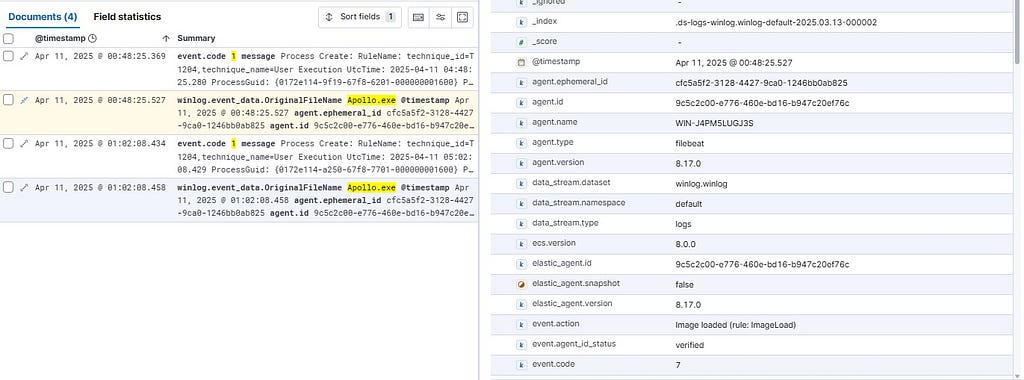Viewport: 1024px width, 380px height.
Task: Click the elastic_agent.version field name
Action: point(572,304)
